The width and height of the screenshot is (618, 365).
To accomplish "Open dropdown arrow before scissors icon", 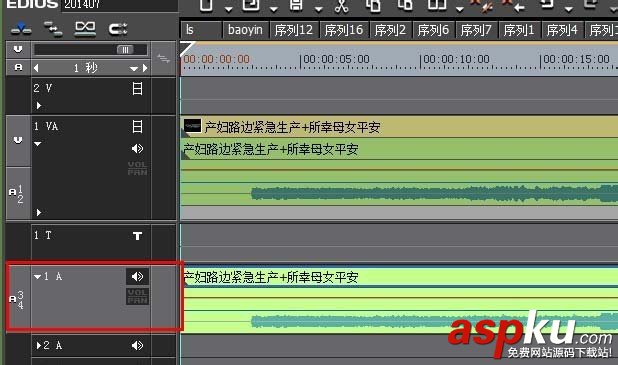I will [x=318, y=9].
